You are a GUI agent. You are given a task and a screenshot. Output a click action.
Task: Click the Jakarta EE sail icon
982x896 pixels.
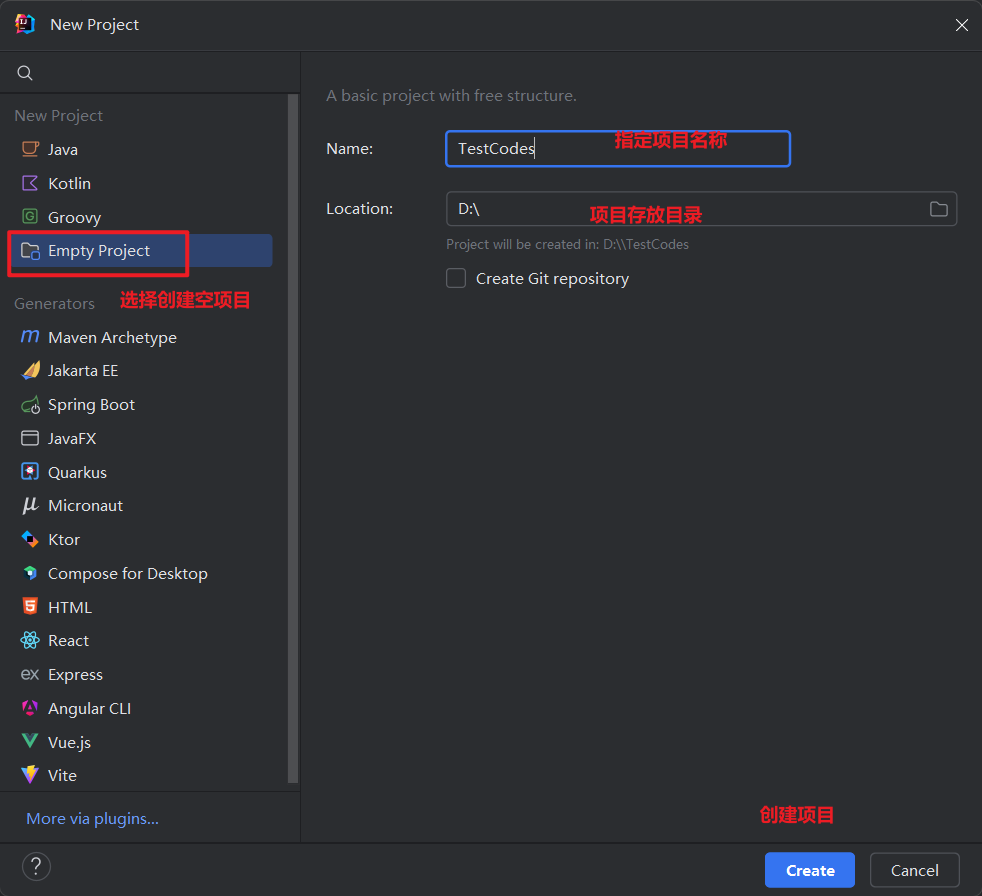(x=30, y=371)
